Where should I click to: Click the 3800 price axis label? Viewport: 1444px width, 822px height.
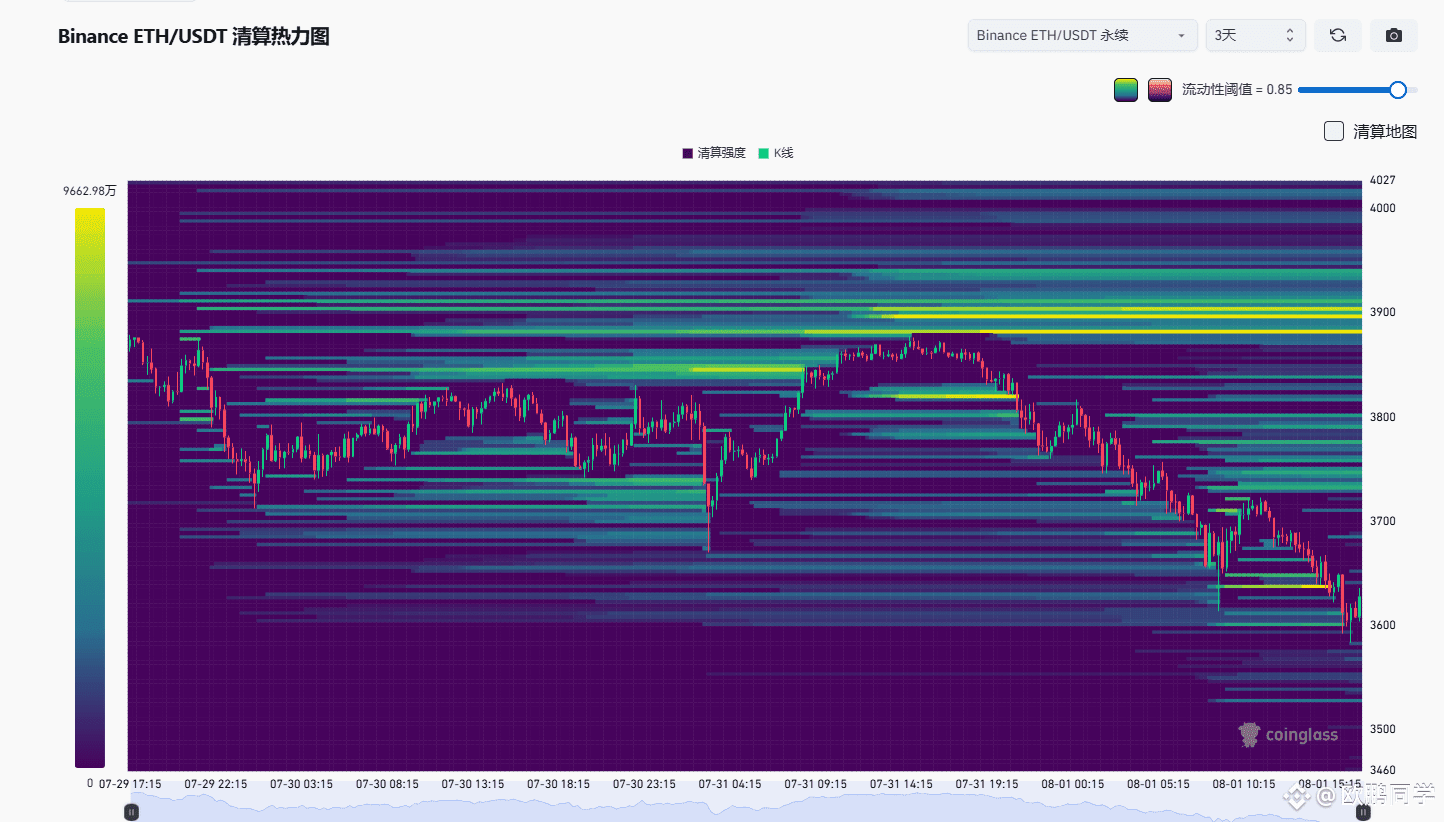click(1383, 417)
